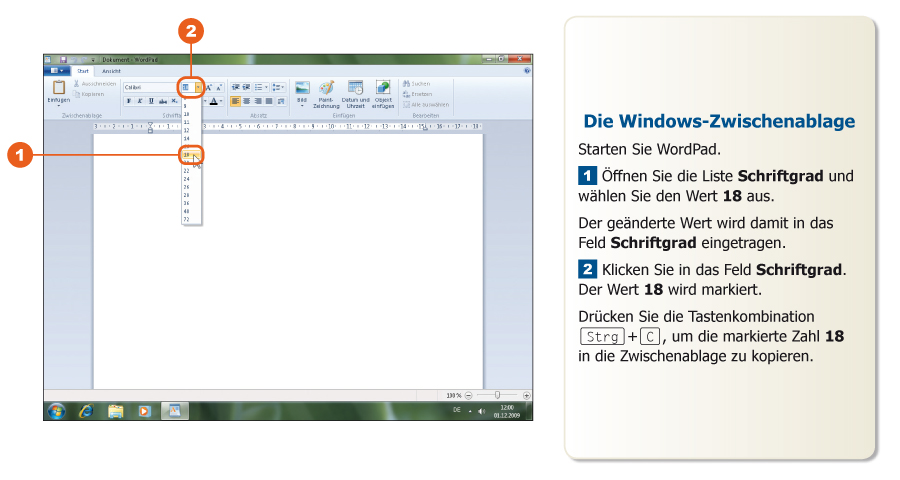The height and width of the screenshot is (480, 900).
Task: Click the Objekt einfügen icon
Action: (383, 89)
